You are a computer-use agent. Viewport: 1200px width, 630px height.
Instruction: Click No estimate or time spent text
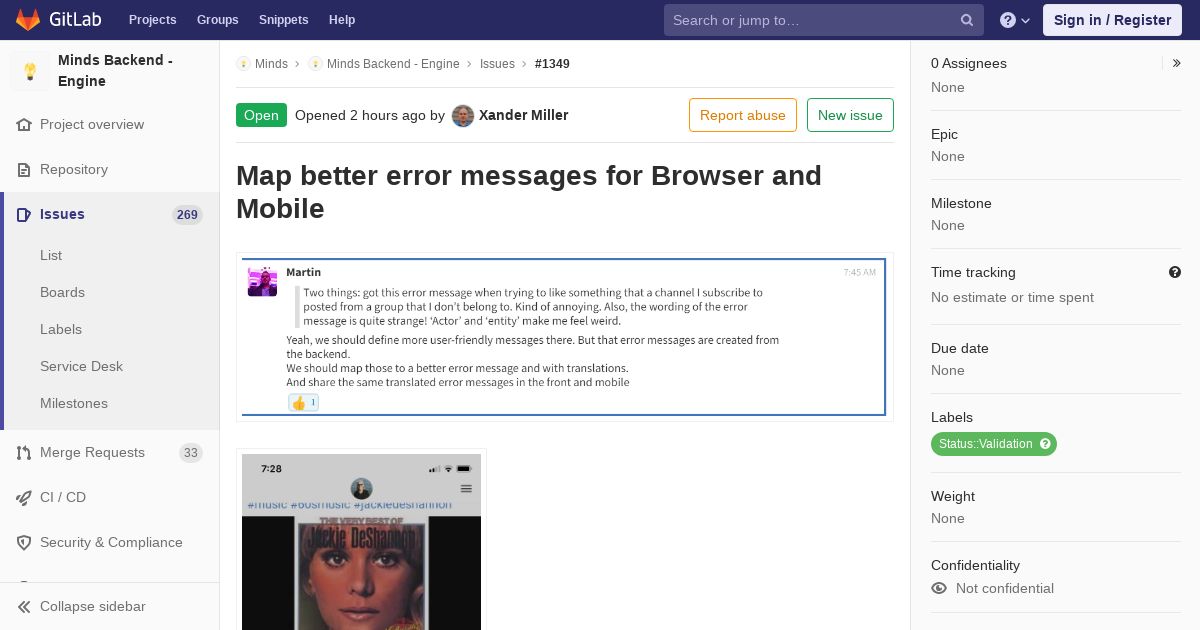tap(1012, 297)
